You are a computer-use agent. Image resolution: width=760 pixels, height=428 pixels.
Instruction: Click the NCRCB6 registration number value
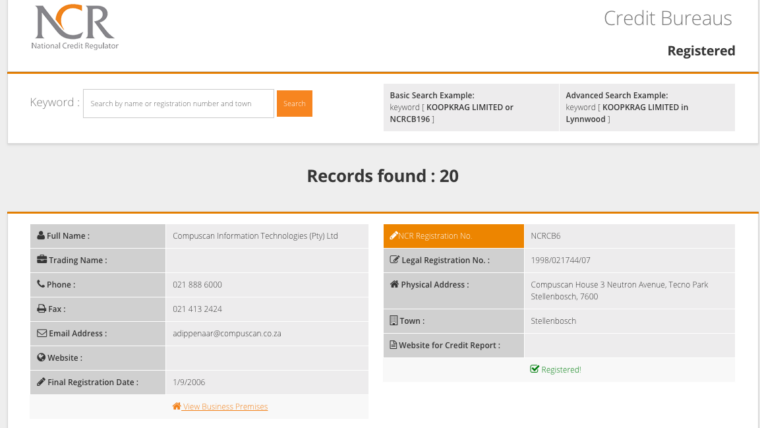(545, 236)
